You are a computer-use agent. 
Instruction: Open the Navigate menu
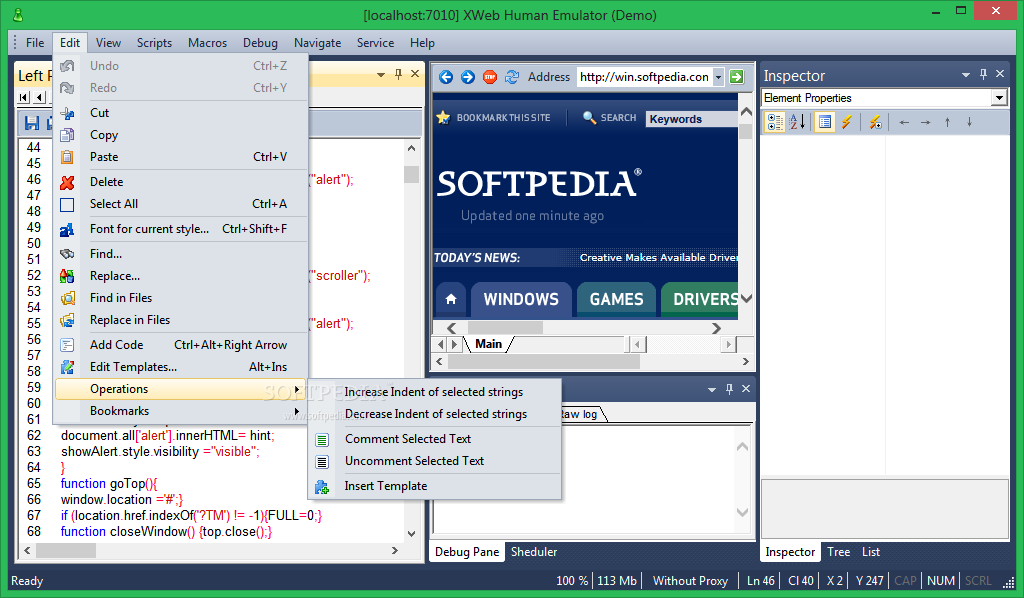click(x=317, y=42)
